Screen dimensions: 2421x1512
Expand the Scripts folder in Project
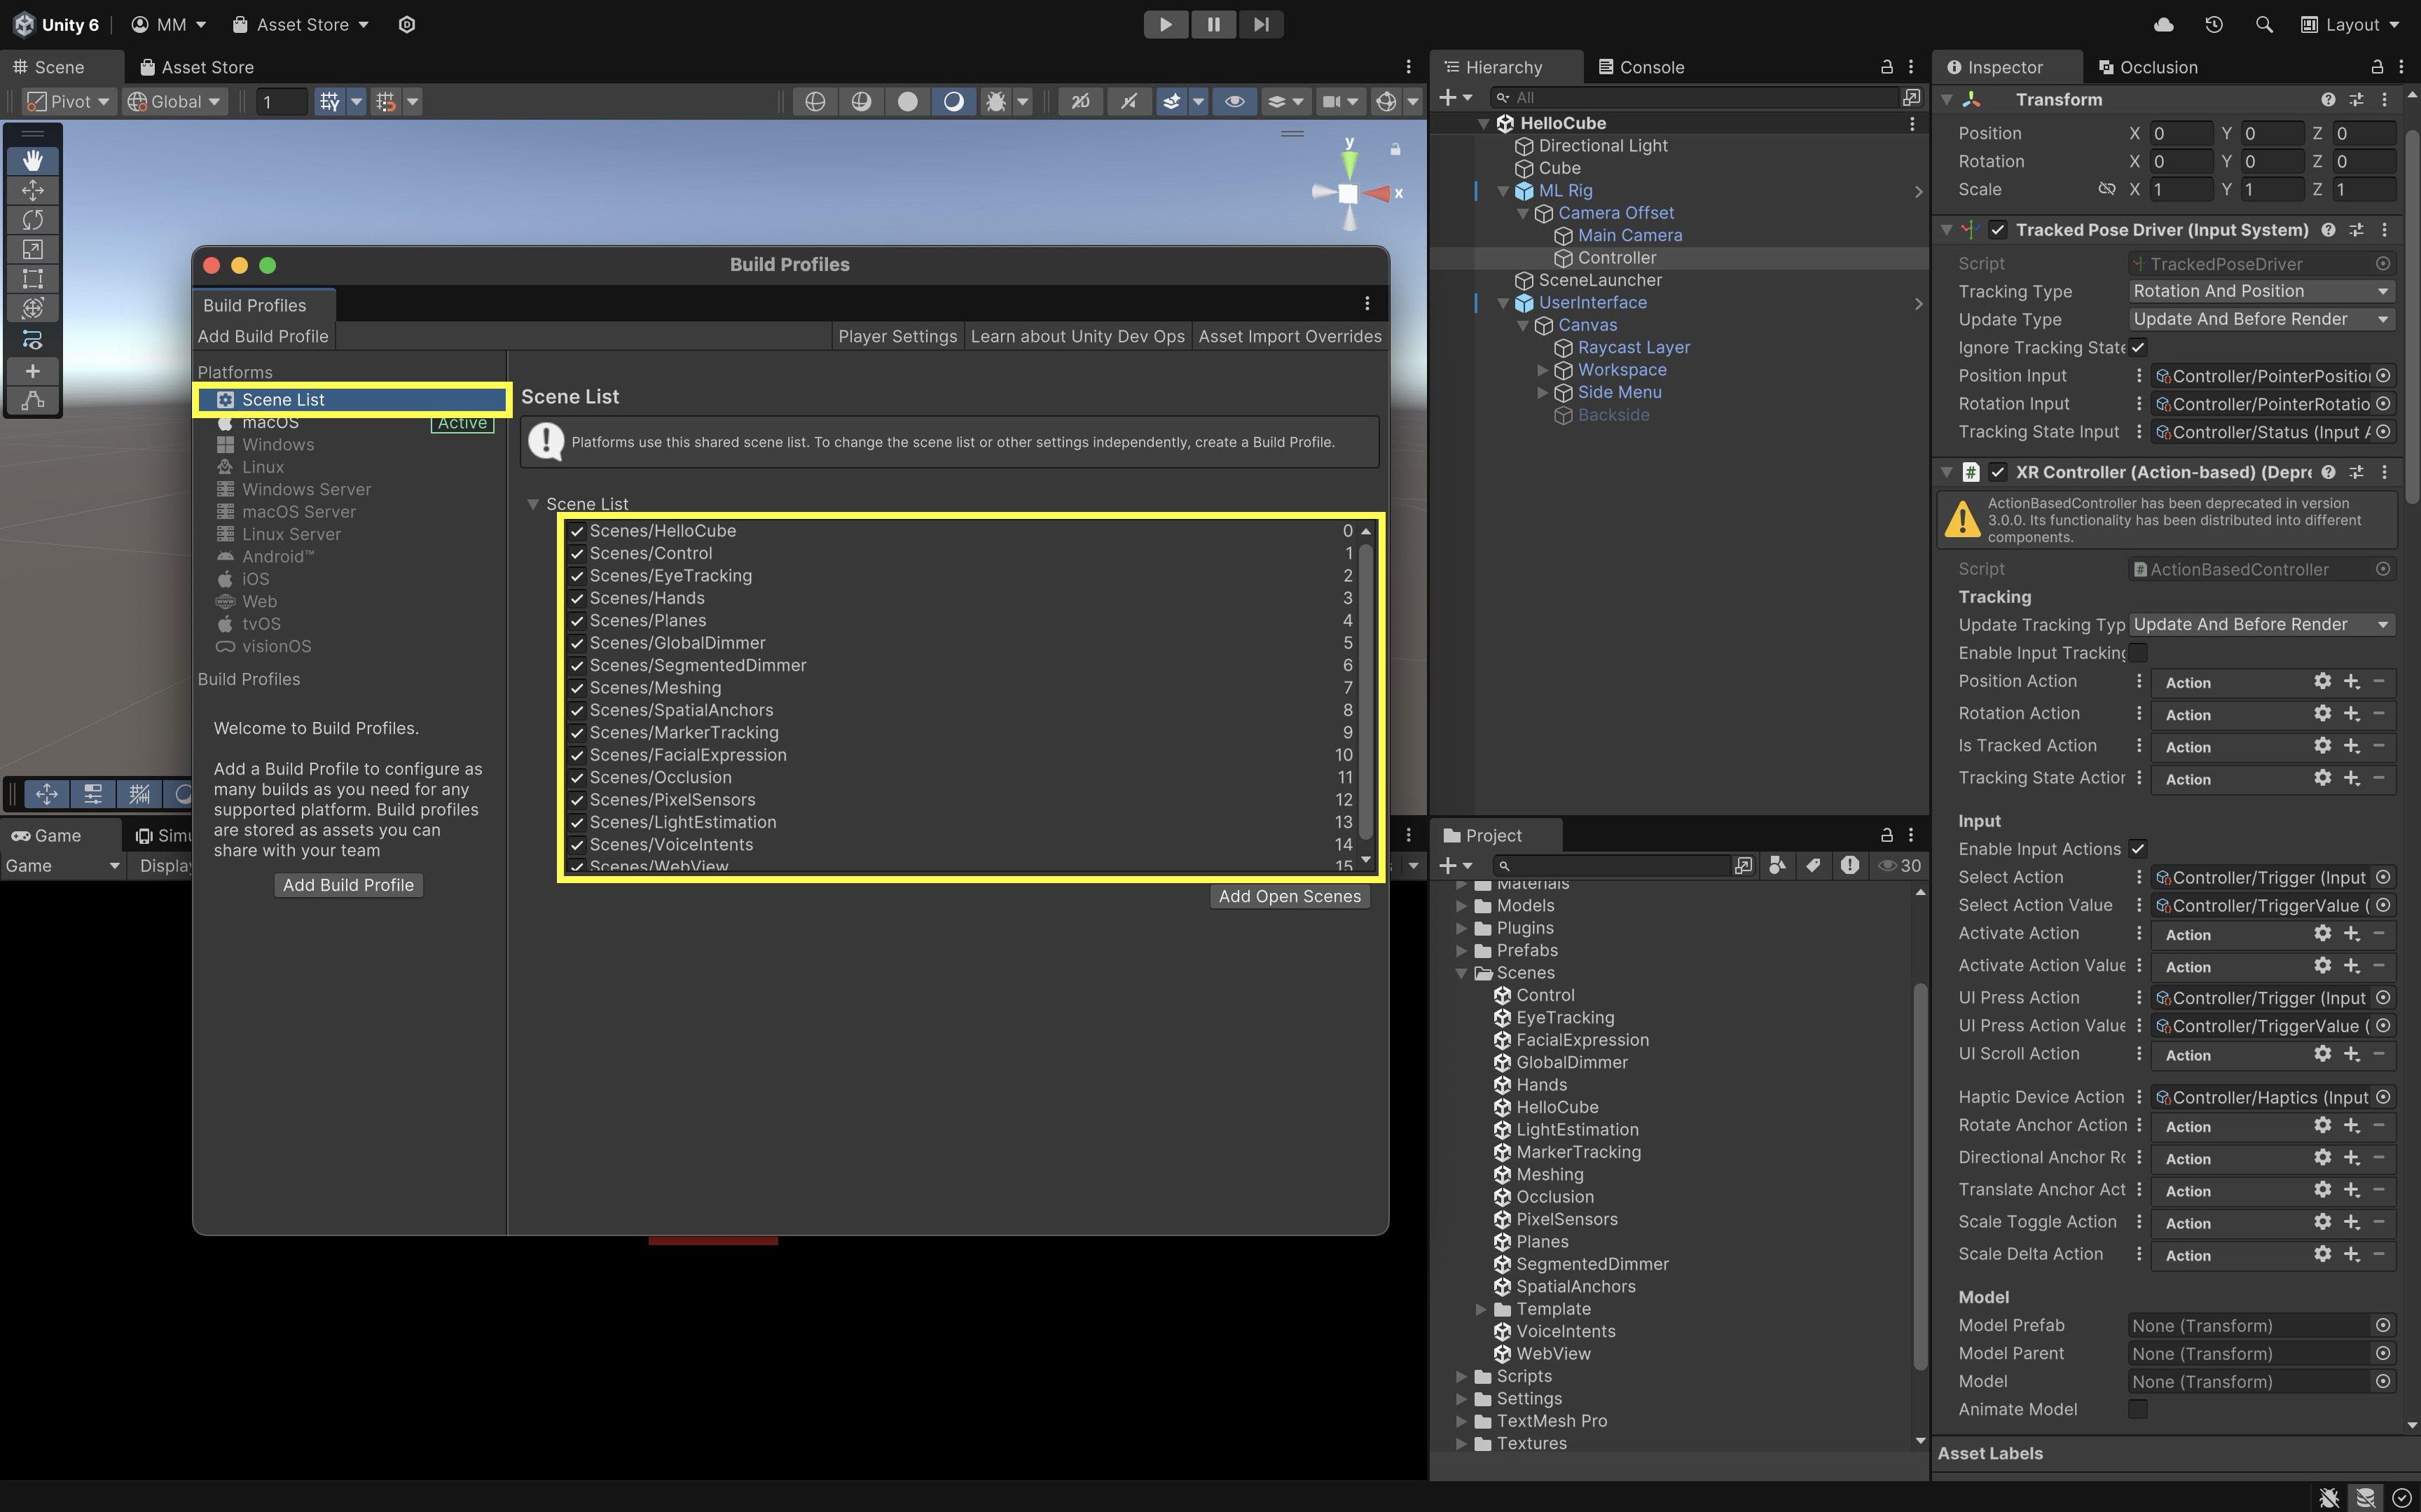1461,1377
